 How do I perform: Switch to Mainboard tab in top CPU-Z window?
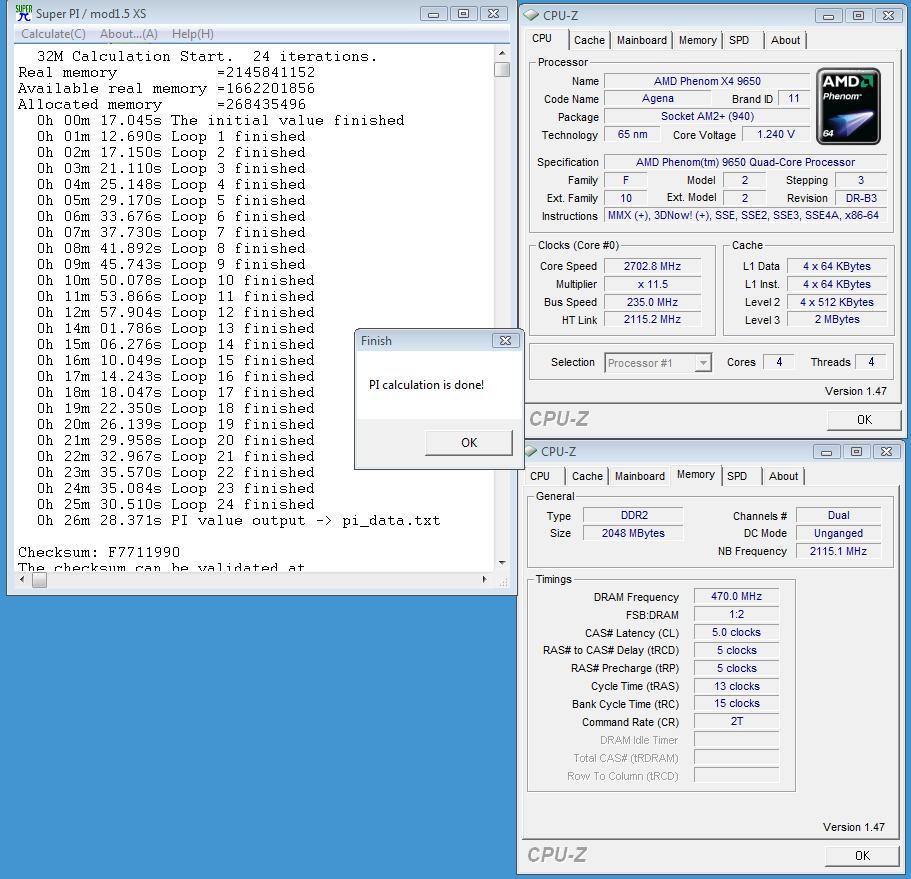(x=641, y=40)
